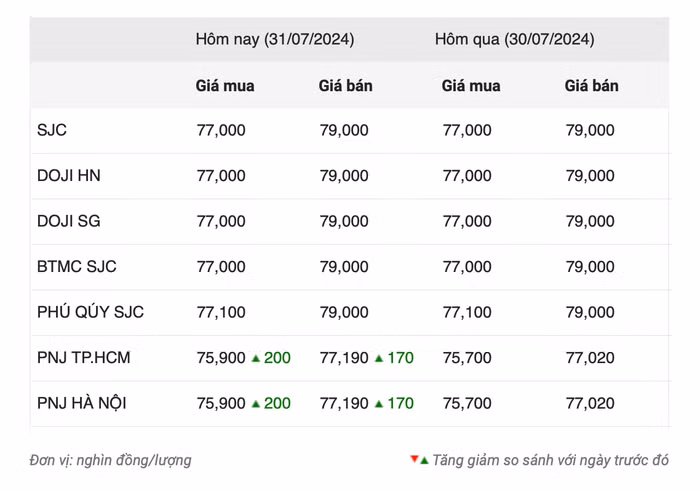Click today's 'Giá bán' column header
This screenshot has width=700, height=490.
click(346, 86)
